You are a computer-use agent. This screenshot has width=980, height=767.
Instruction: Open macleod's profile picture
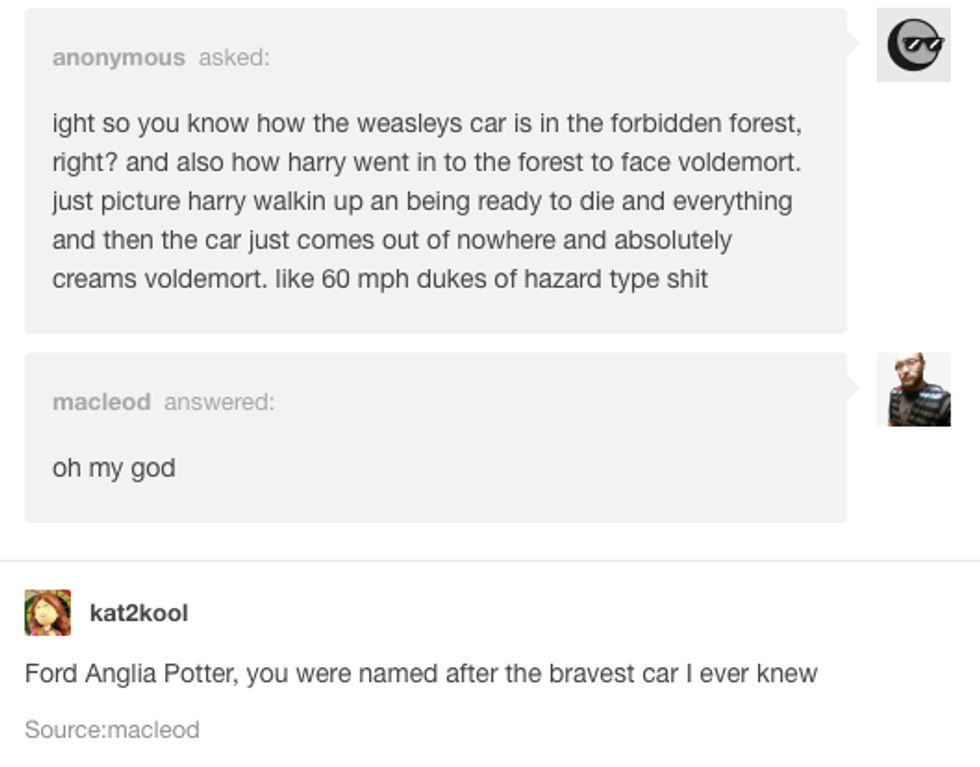click(913, 389)
